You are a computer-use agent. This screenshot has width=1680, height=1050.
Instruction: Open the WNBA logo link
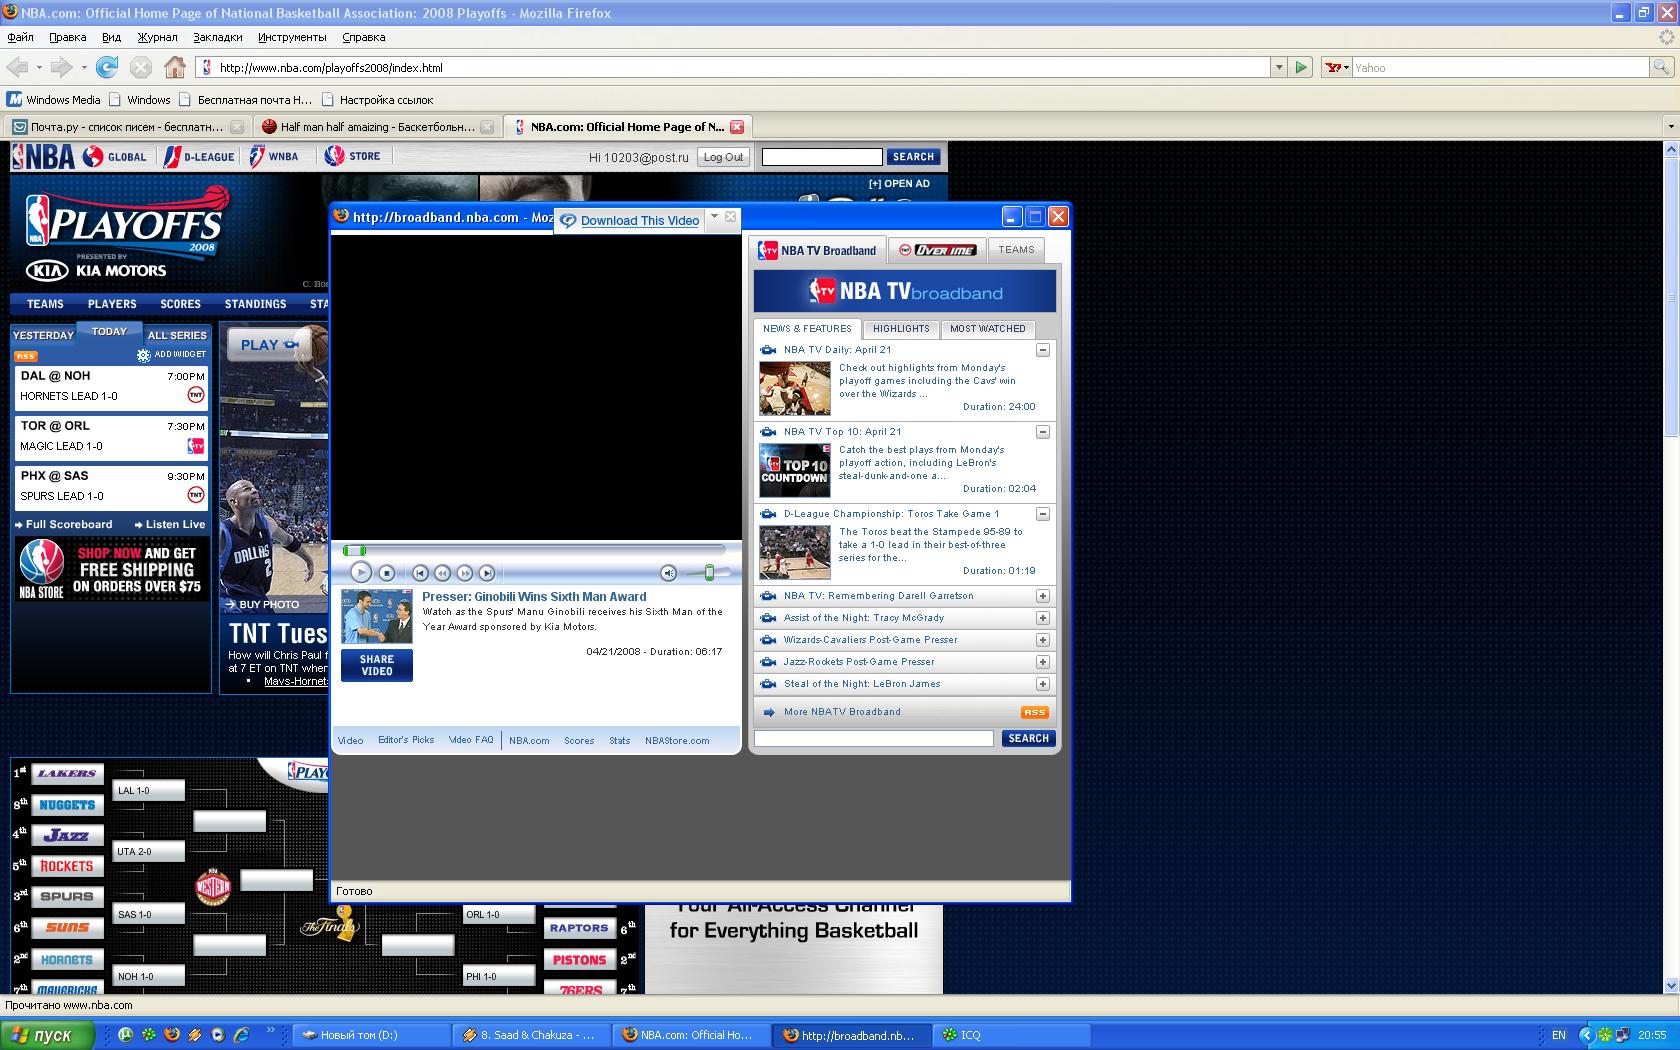click(274, 157)
